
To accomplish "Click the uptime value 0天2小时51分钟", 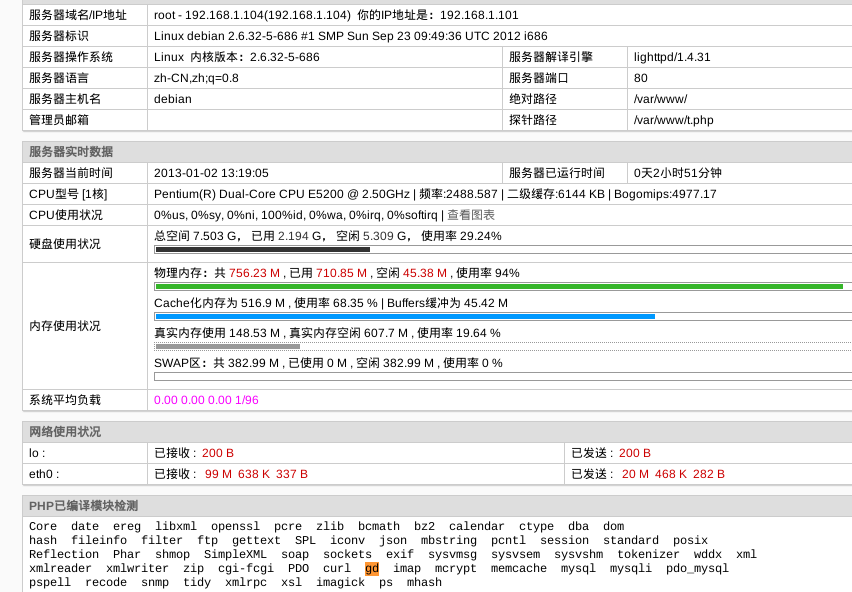I will pyautogui.click(x=678, y=173).
